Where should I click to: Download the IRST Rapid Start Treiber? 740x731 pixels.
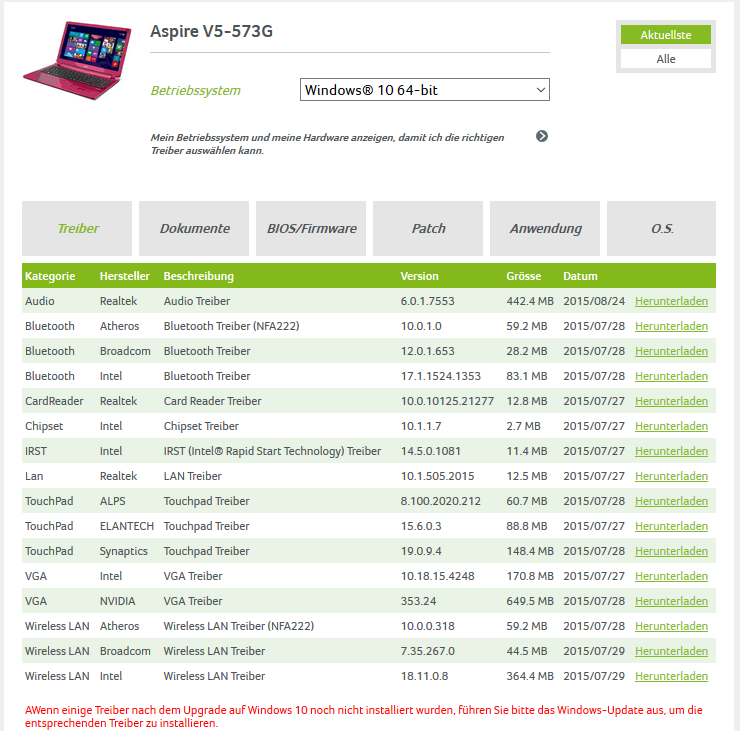(x=671, y=451)
